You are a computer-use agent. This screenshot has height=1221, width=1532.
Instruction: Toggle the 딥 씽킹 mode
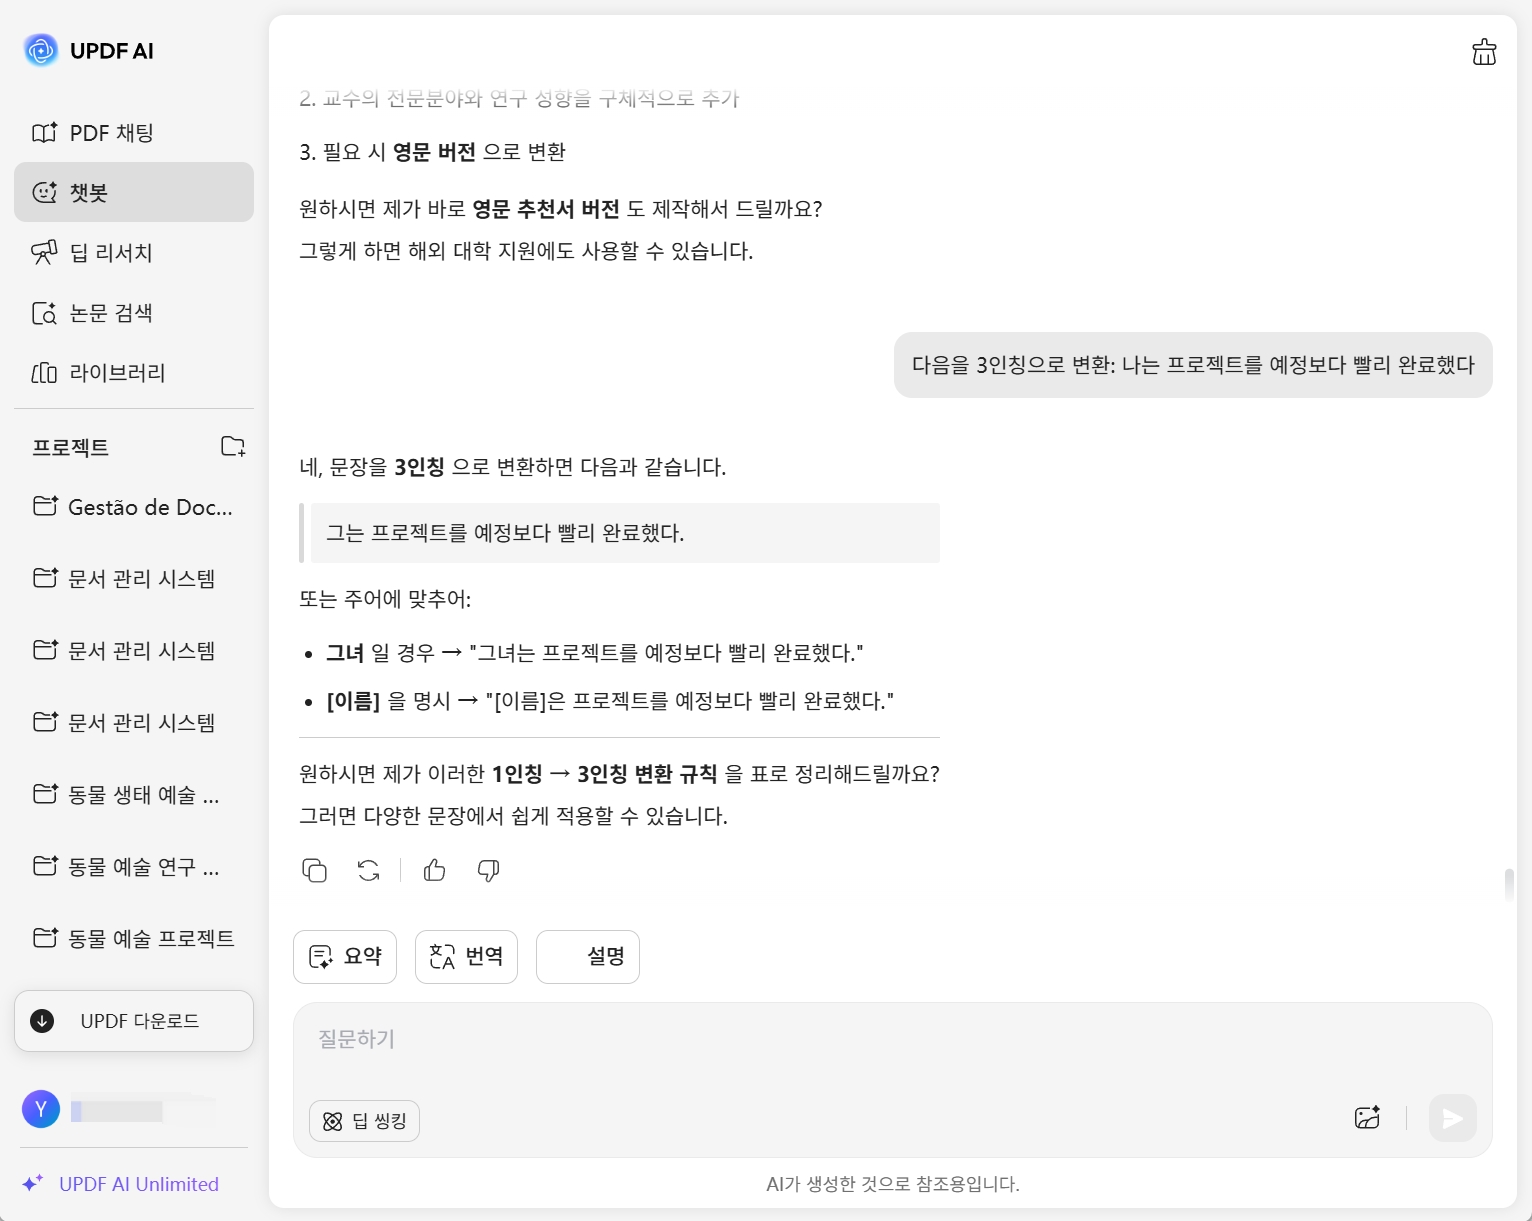(364, 1121)
